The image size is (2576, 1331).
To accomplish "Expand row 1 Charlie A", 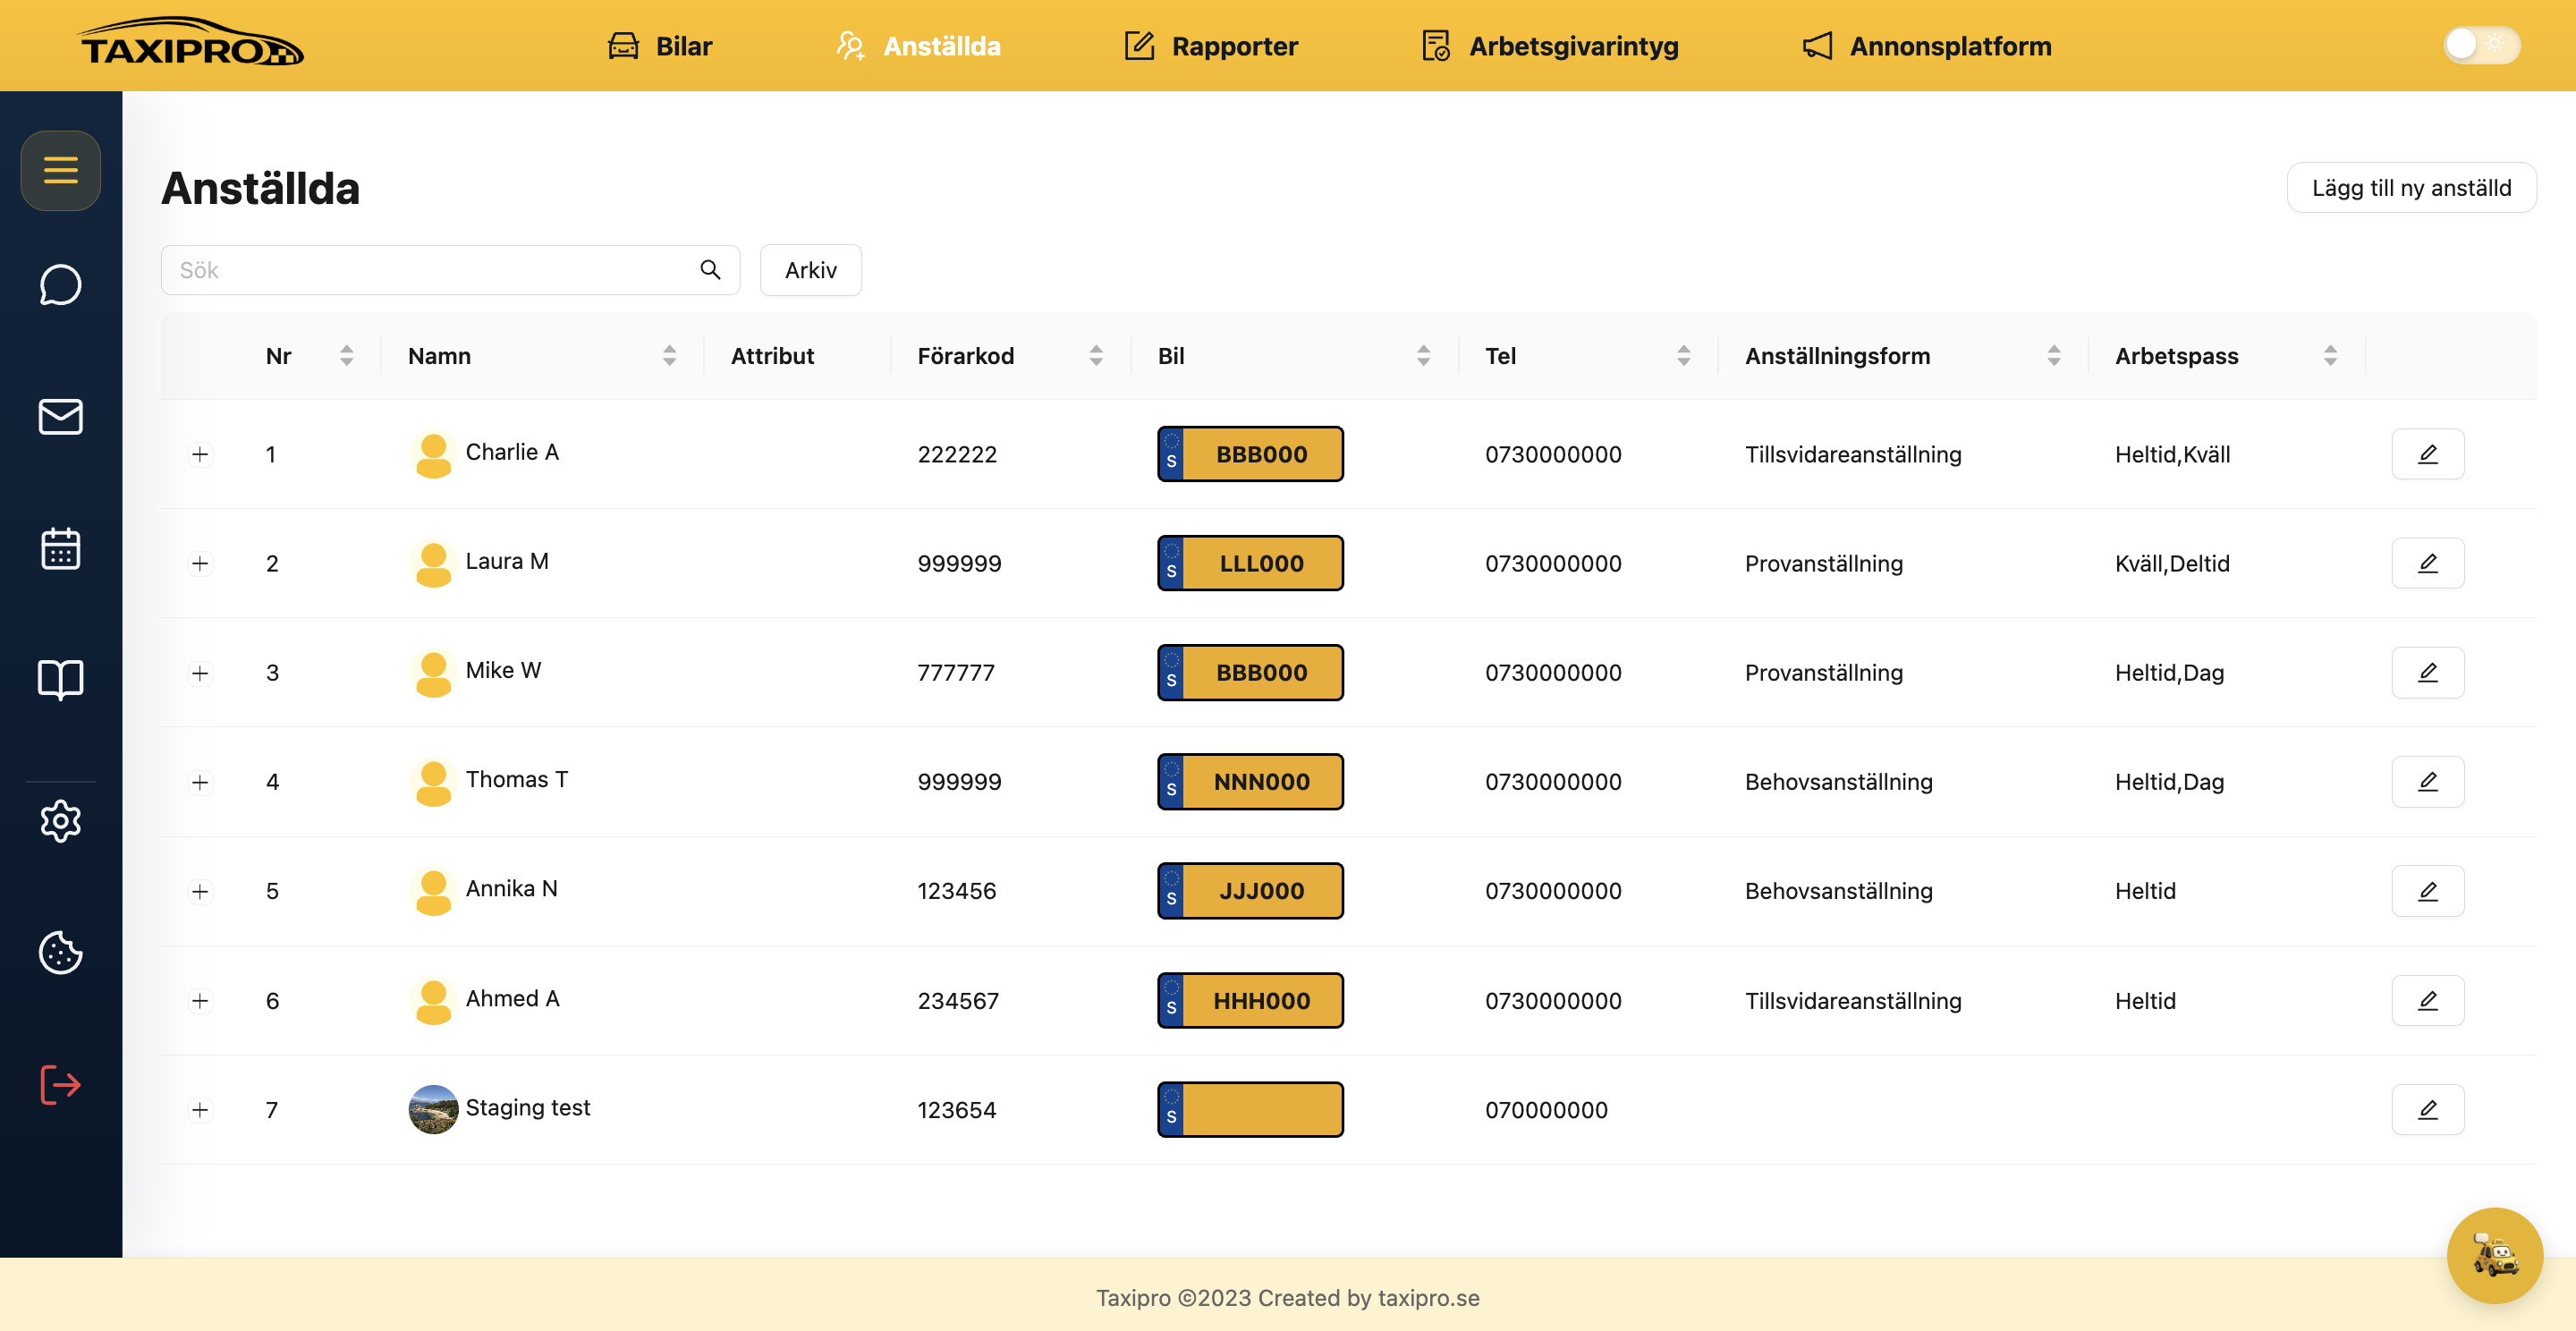I will [x=200, y=455].
